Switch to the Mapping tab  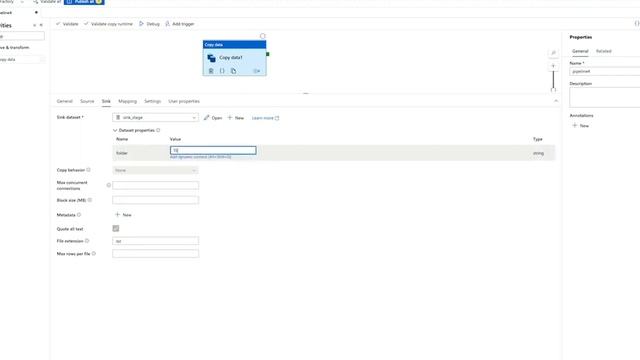(127, 101)
